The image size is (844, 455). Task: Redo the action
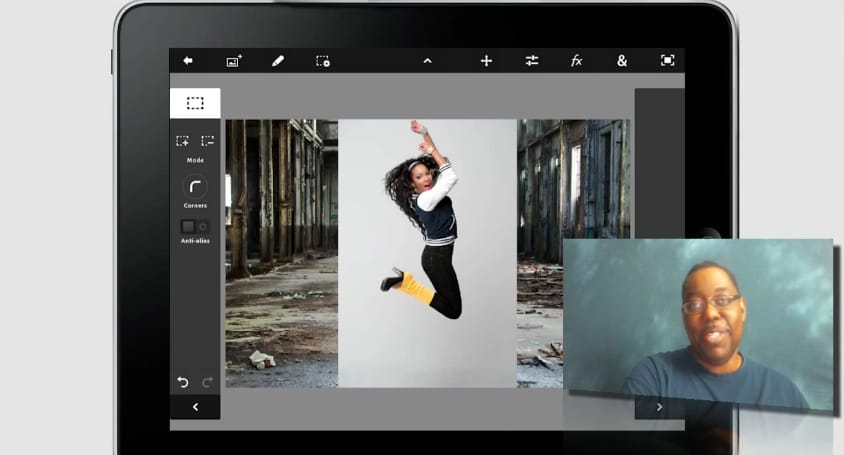[x=207, y=382]
